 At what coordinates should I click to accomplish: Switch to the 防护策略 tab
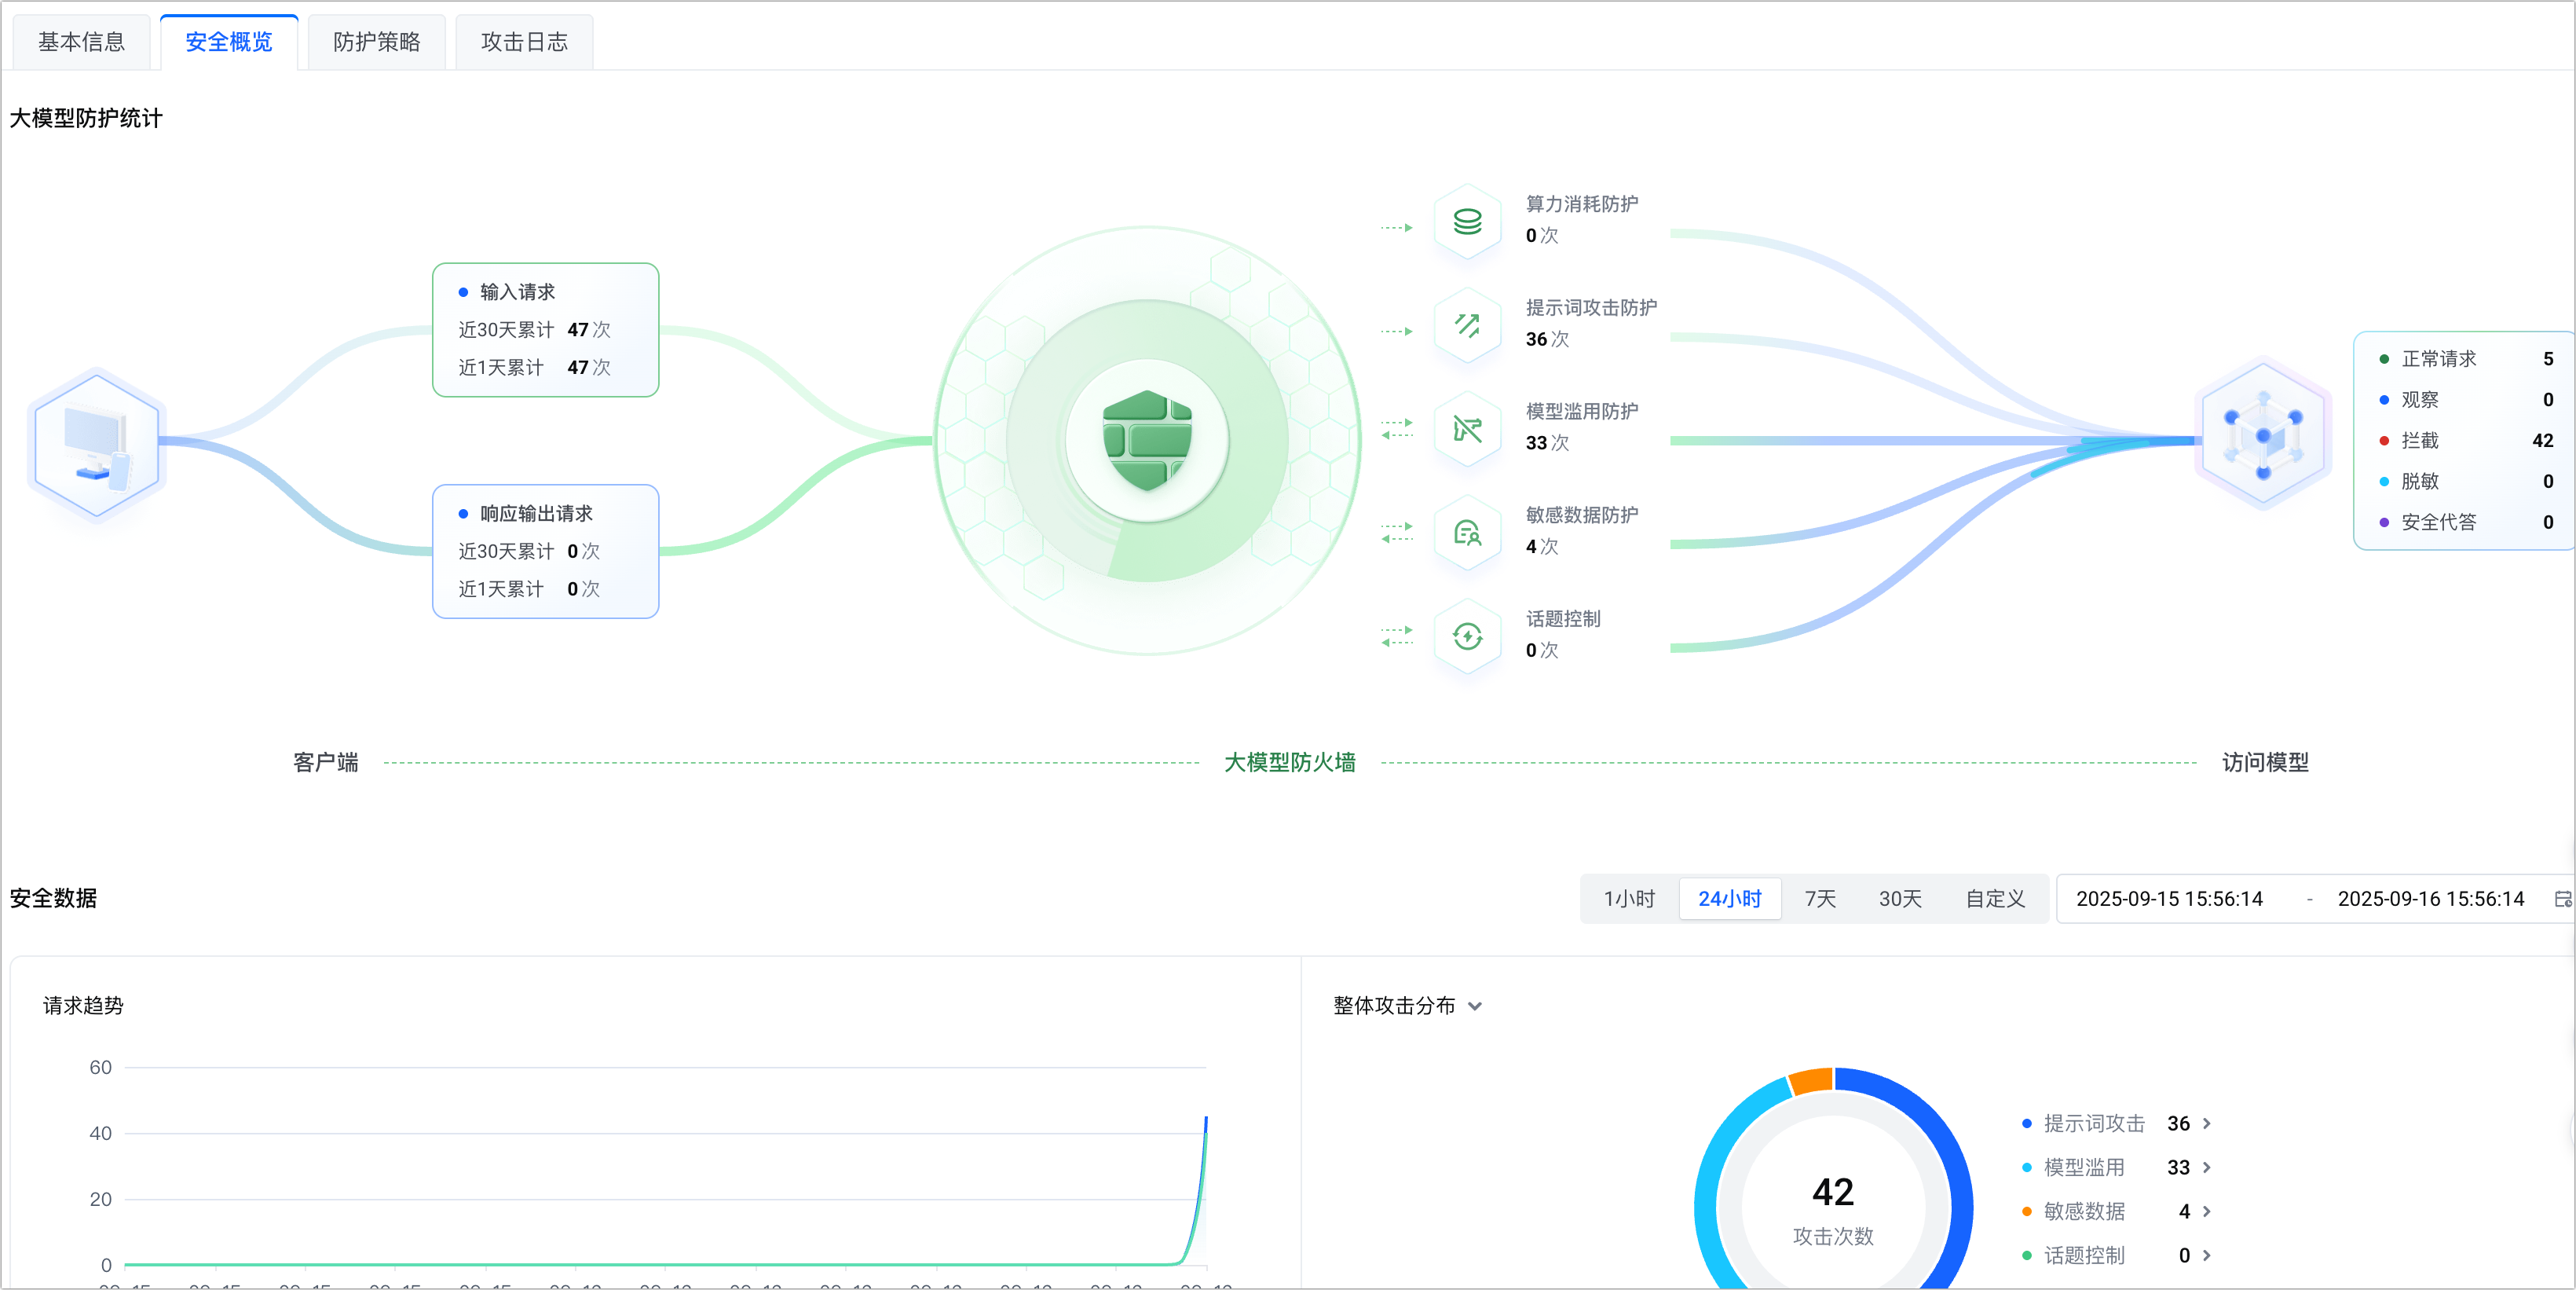point(377,42)
